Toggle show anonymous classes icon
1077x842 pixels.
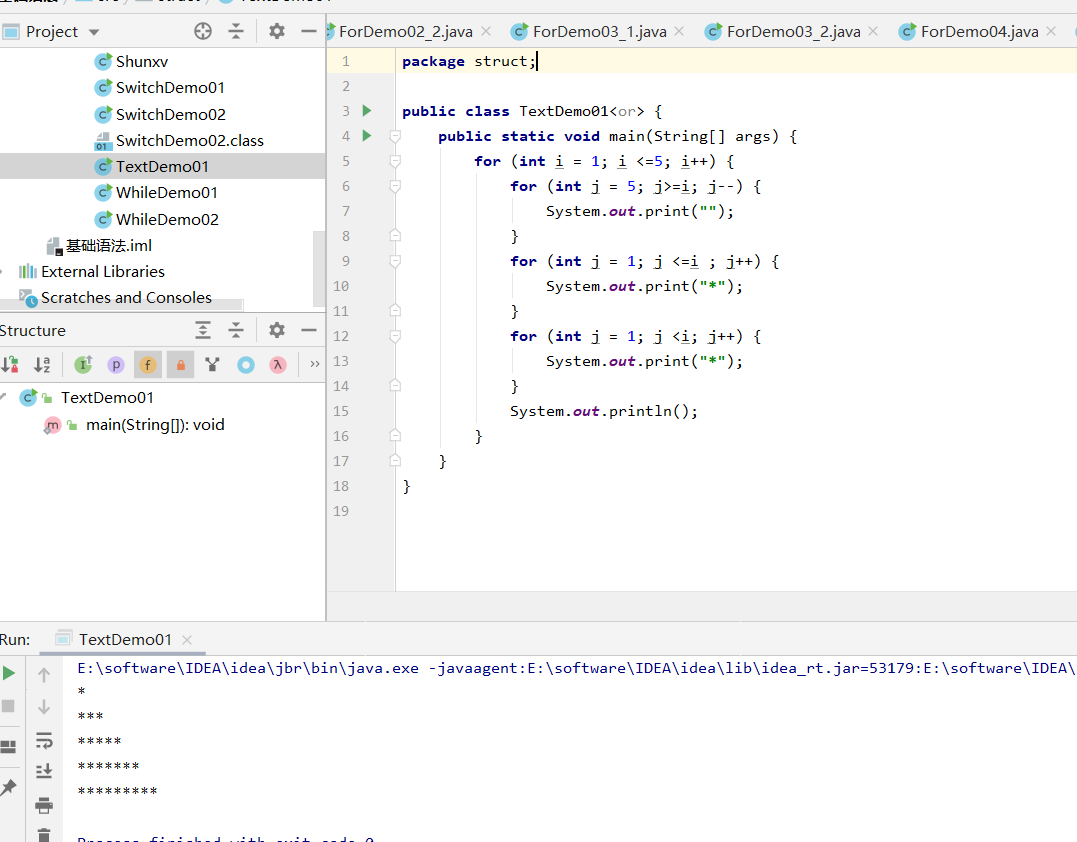(x=212, y=365)
